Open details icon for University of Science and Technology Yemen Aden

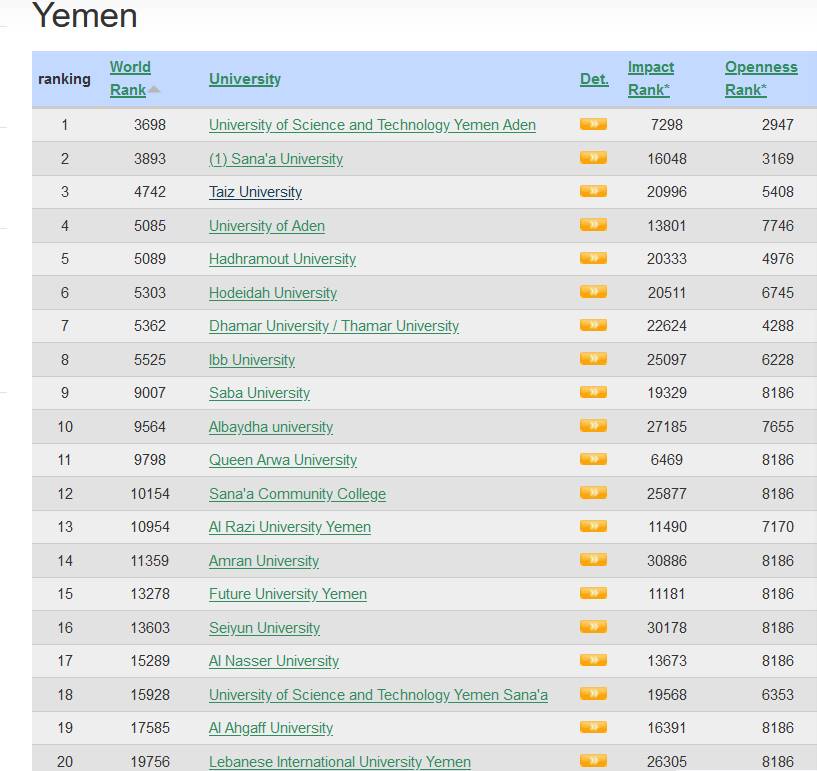[x=593, y=124]
